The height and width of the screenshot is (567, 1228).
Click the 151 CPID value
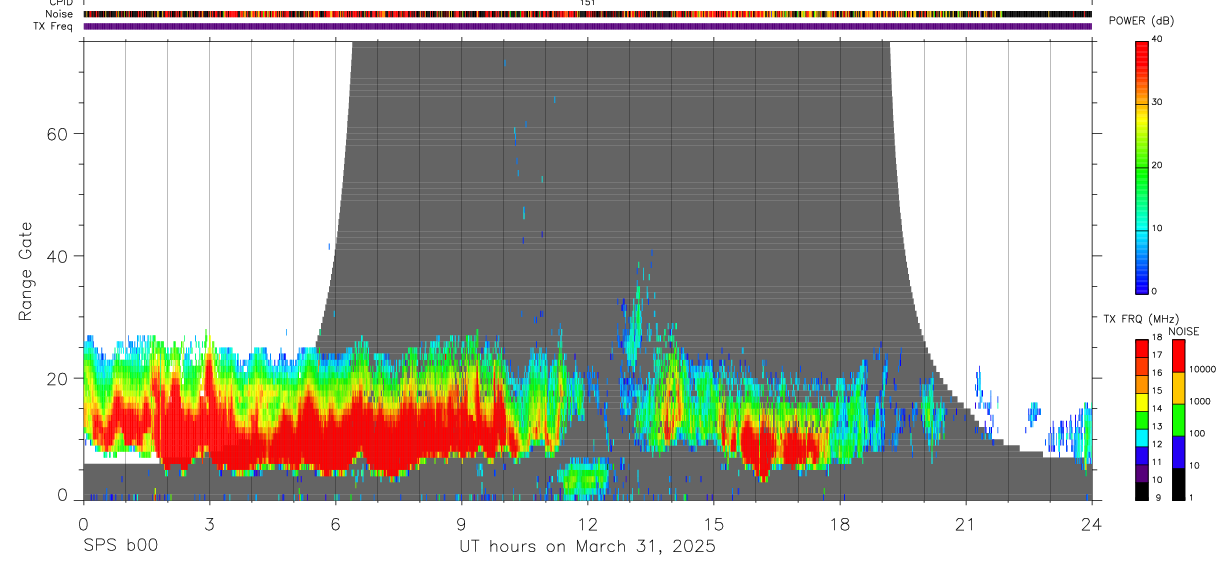tap(588, 3)
